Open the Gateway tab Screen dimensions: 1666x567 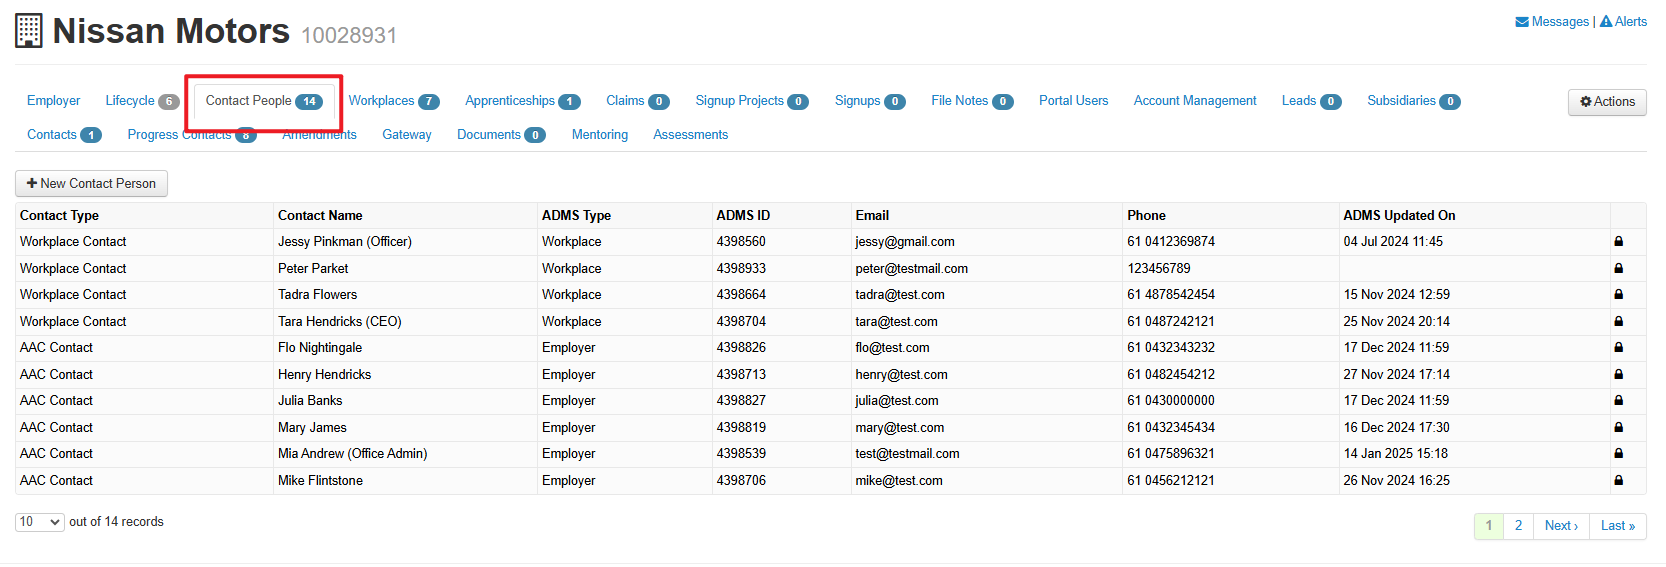pos(407,135)
